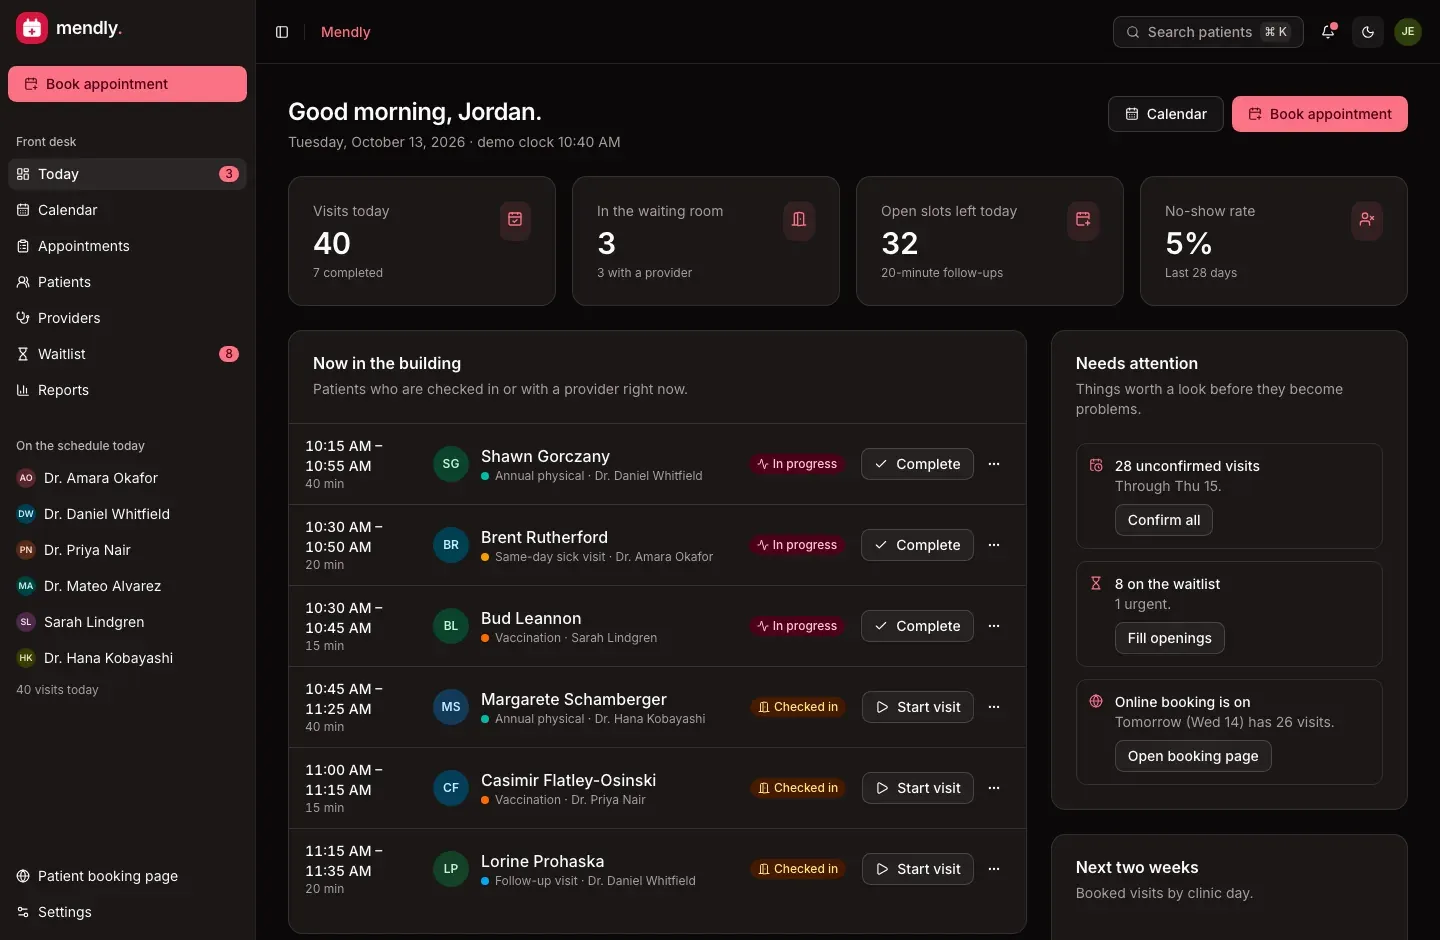Screen dimensions: 1440x940
Task: Click Open booking page button
Action: click(1193, 756)
